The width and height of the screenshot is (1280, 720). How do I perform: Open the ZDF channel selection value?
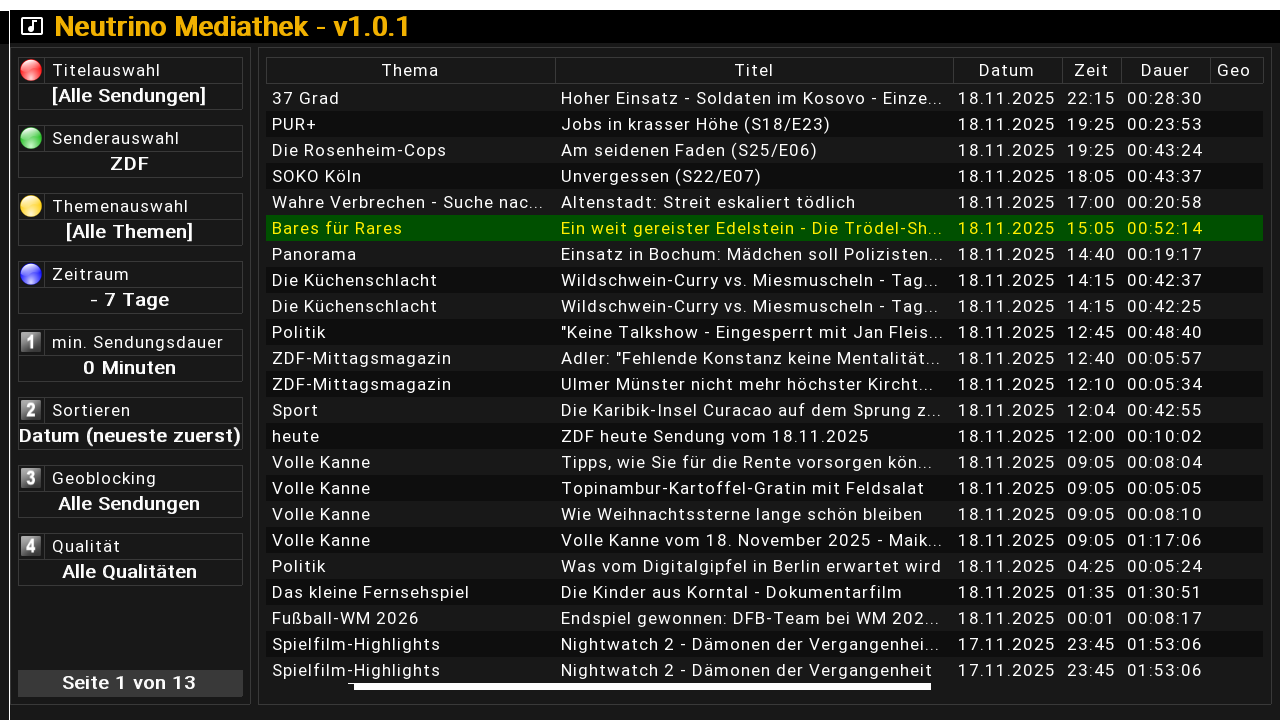(x=130, y=164)
